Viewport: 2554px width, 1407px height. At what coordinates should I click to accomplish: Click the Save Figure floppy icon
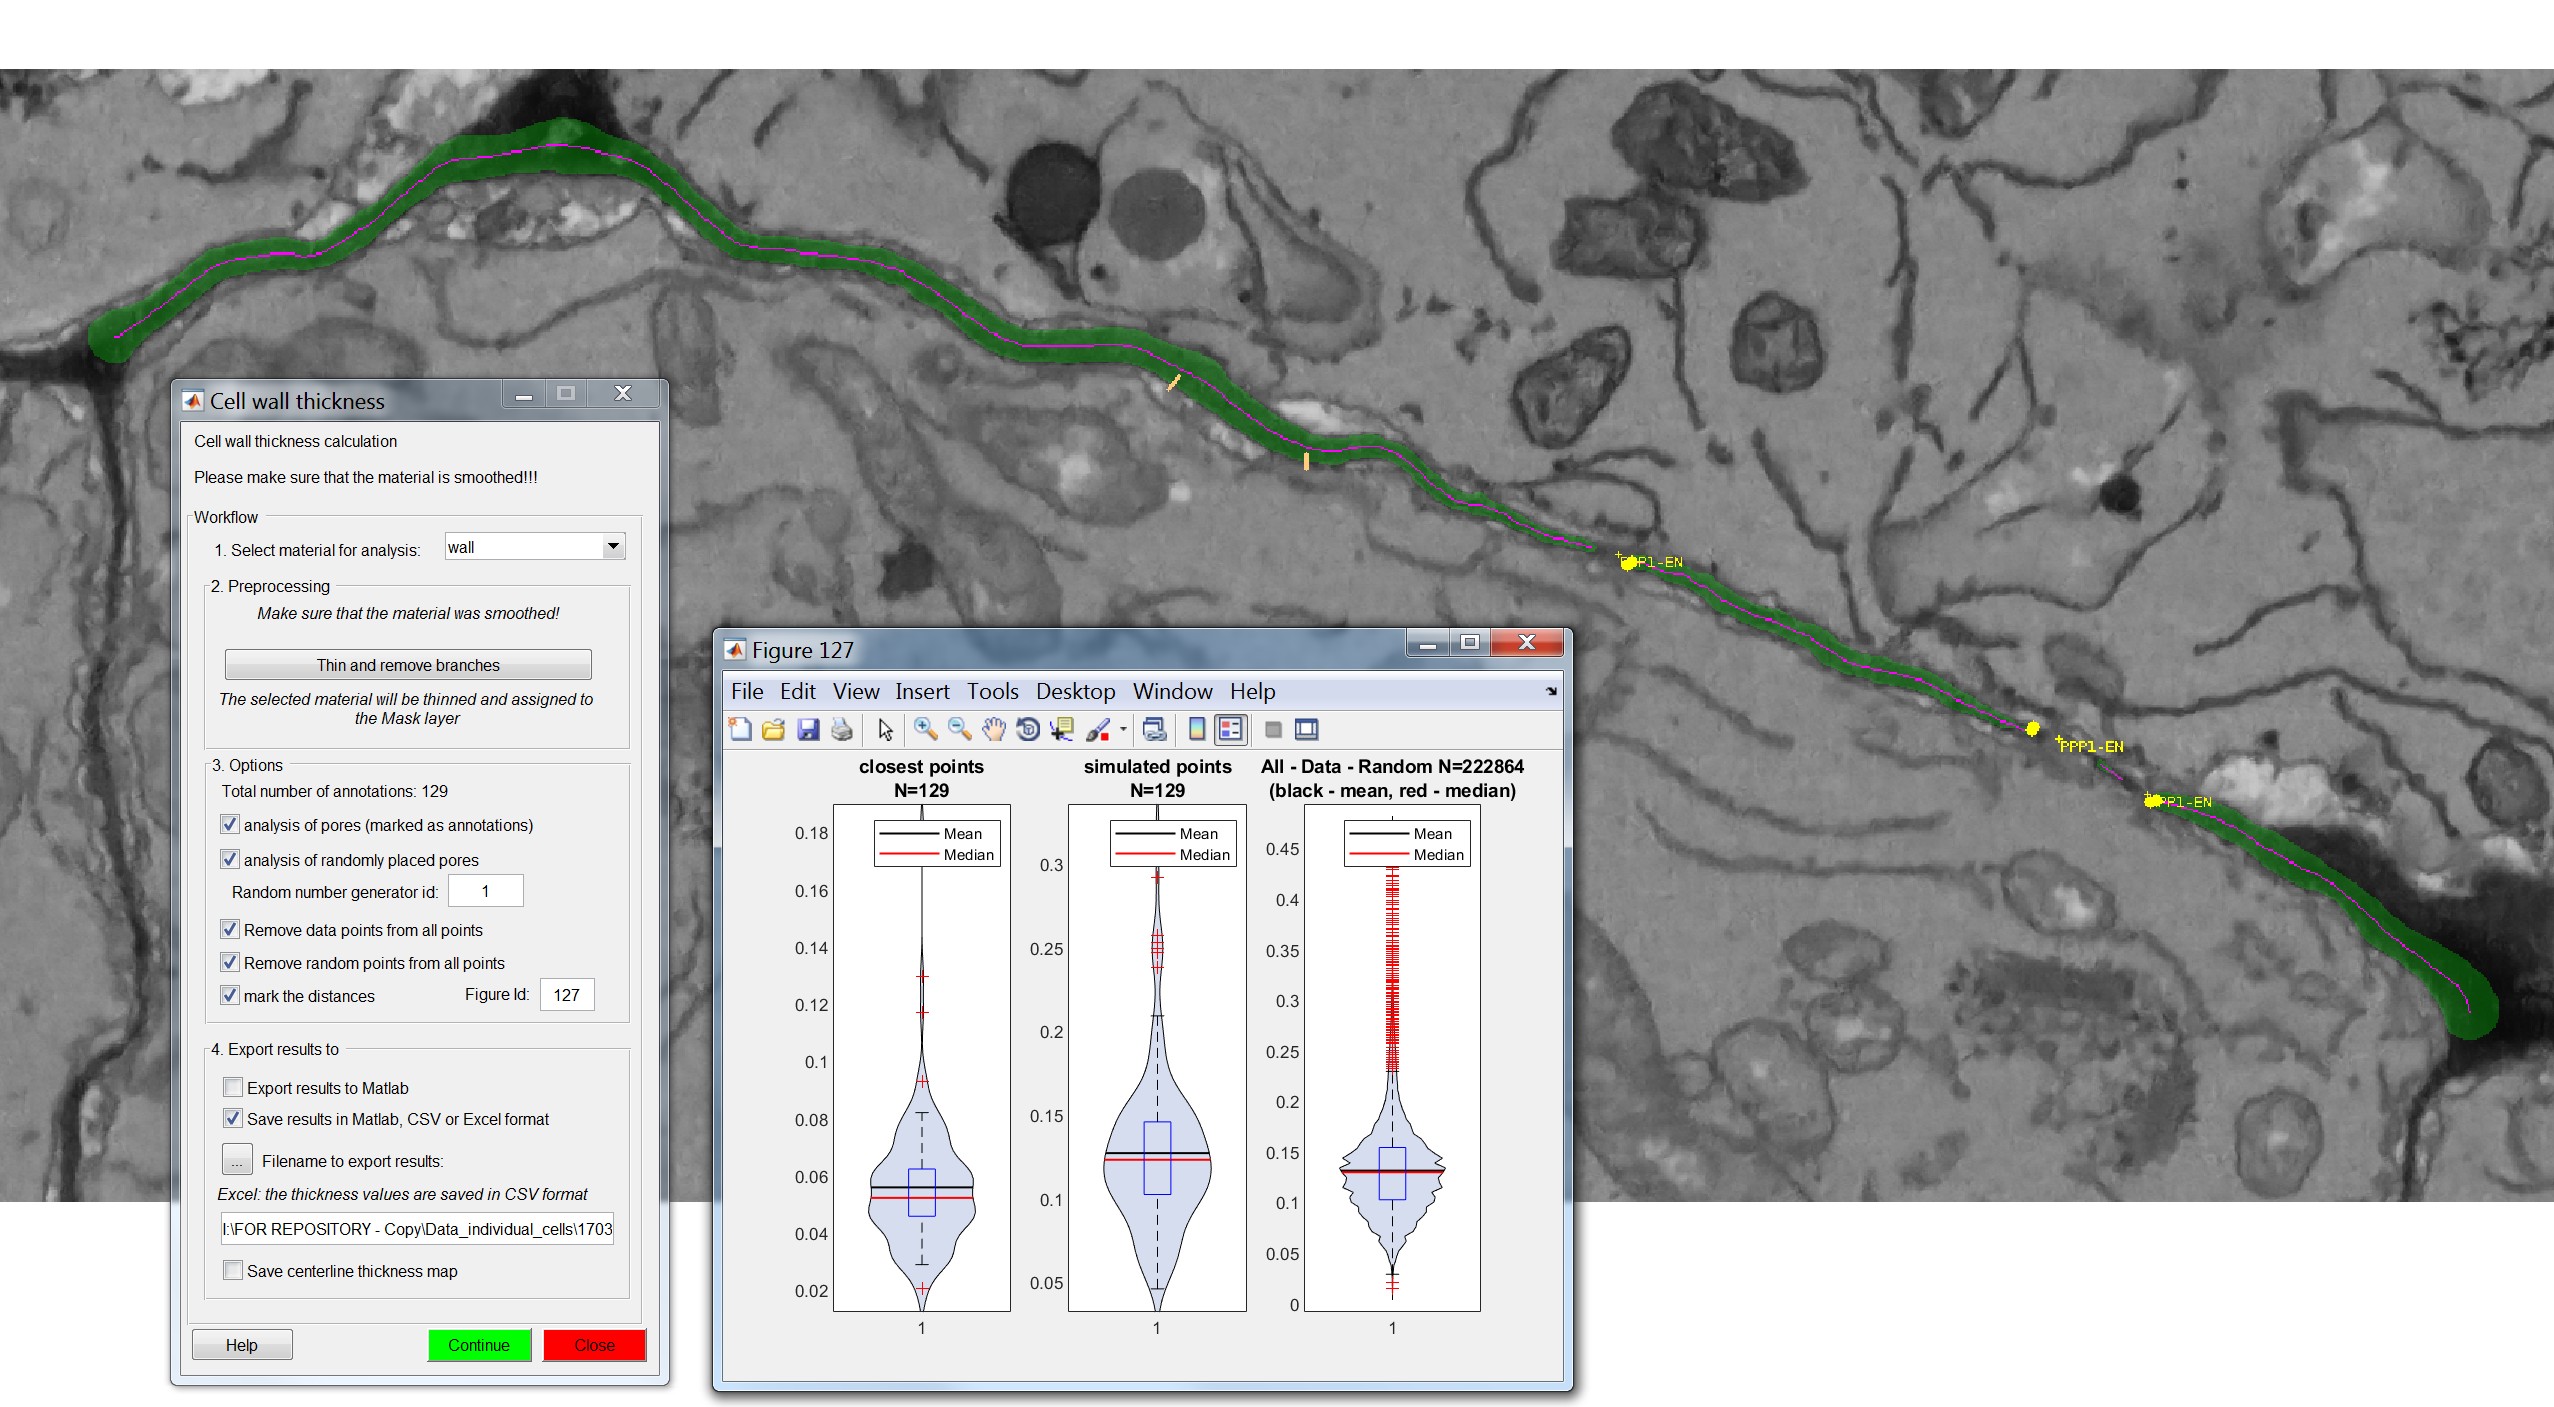click(808, 730)
